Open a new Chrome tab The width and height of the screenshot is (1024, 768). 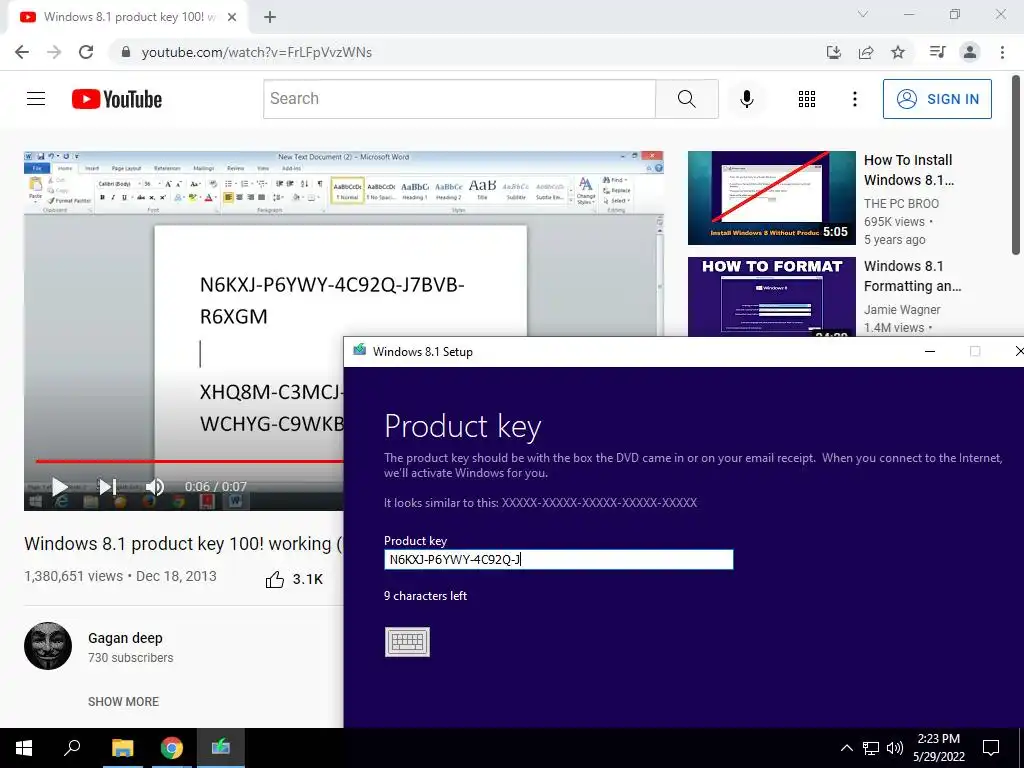pyautogui.click(x=270, y=17)
